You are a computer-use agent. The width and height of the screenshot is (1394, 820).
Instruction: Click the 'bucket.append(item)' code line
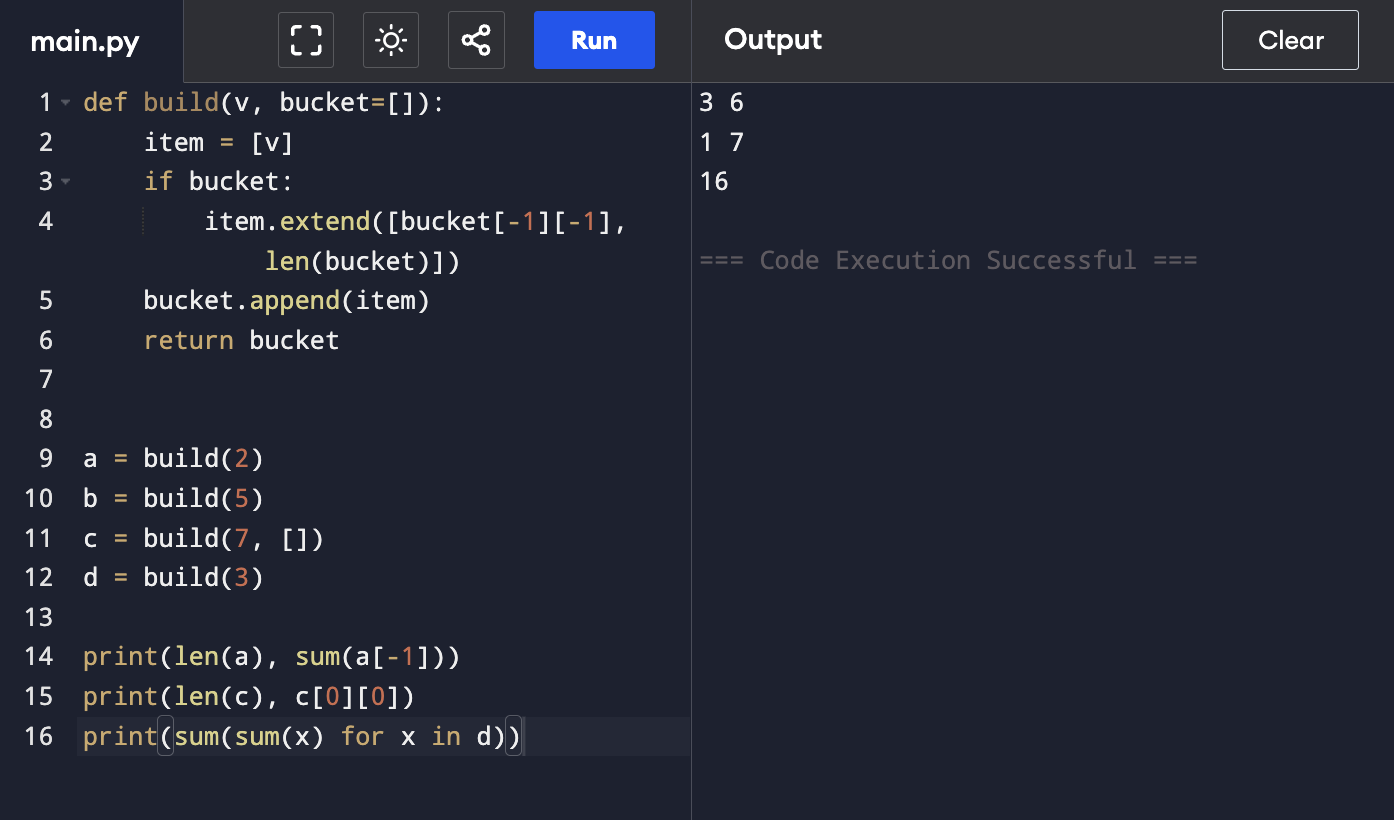(286, 301)
